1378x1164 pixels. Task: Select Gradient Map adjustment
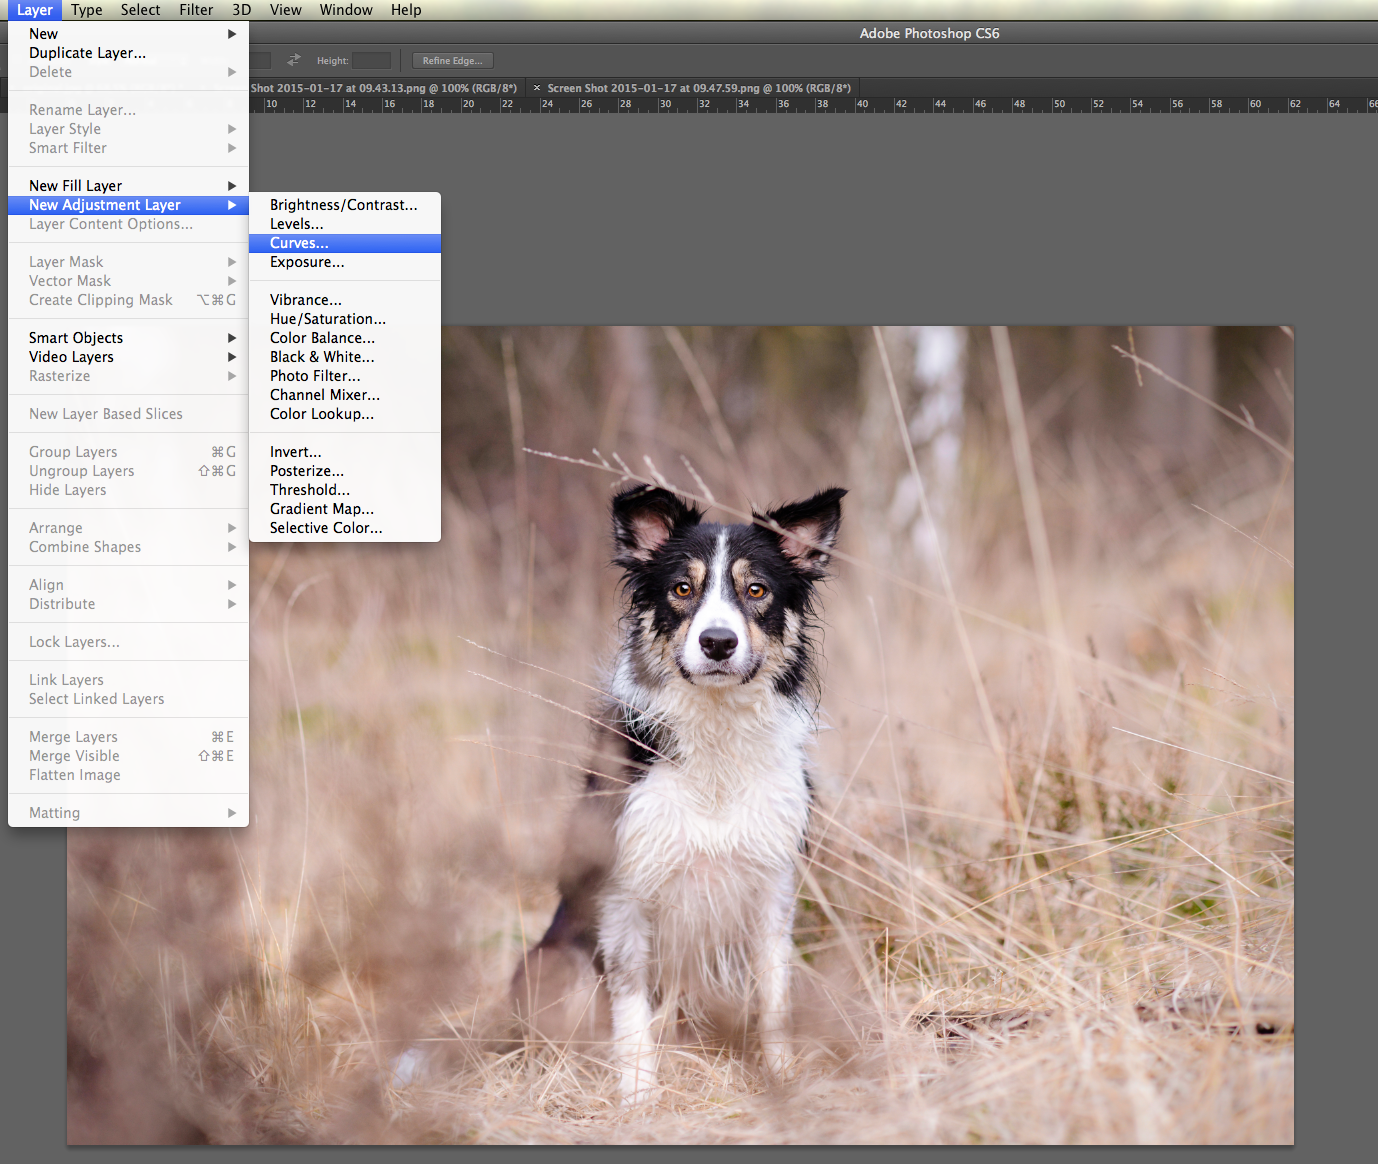pos(321,509)
